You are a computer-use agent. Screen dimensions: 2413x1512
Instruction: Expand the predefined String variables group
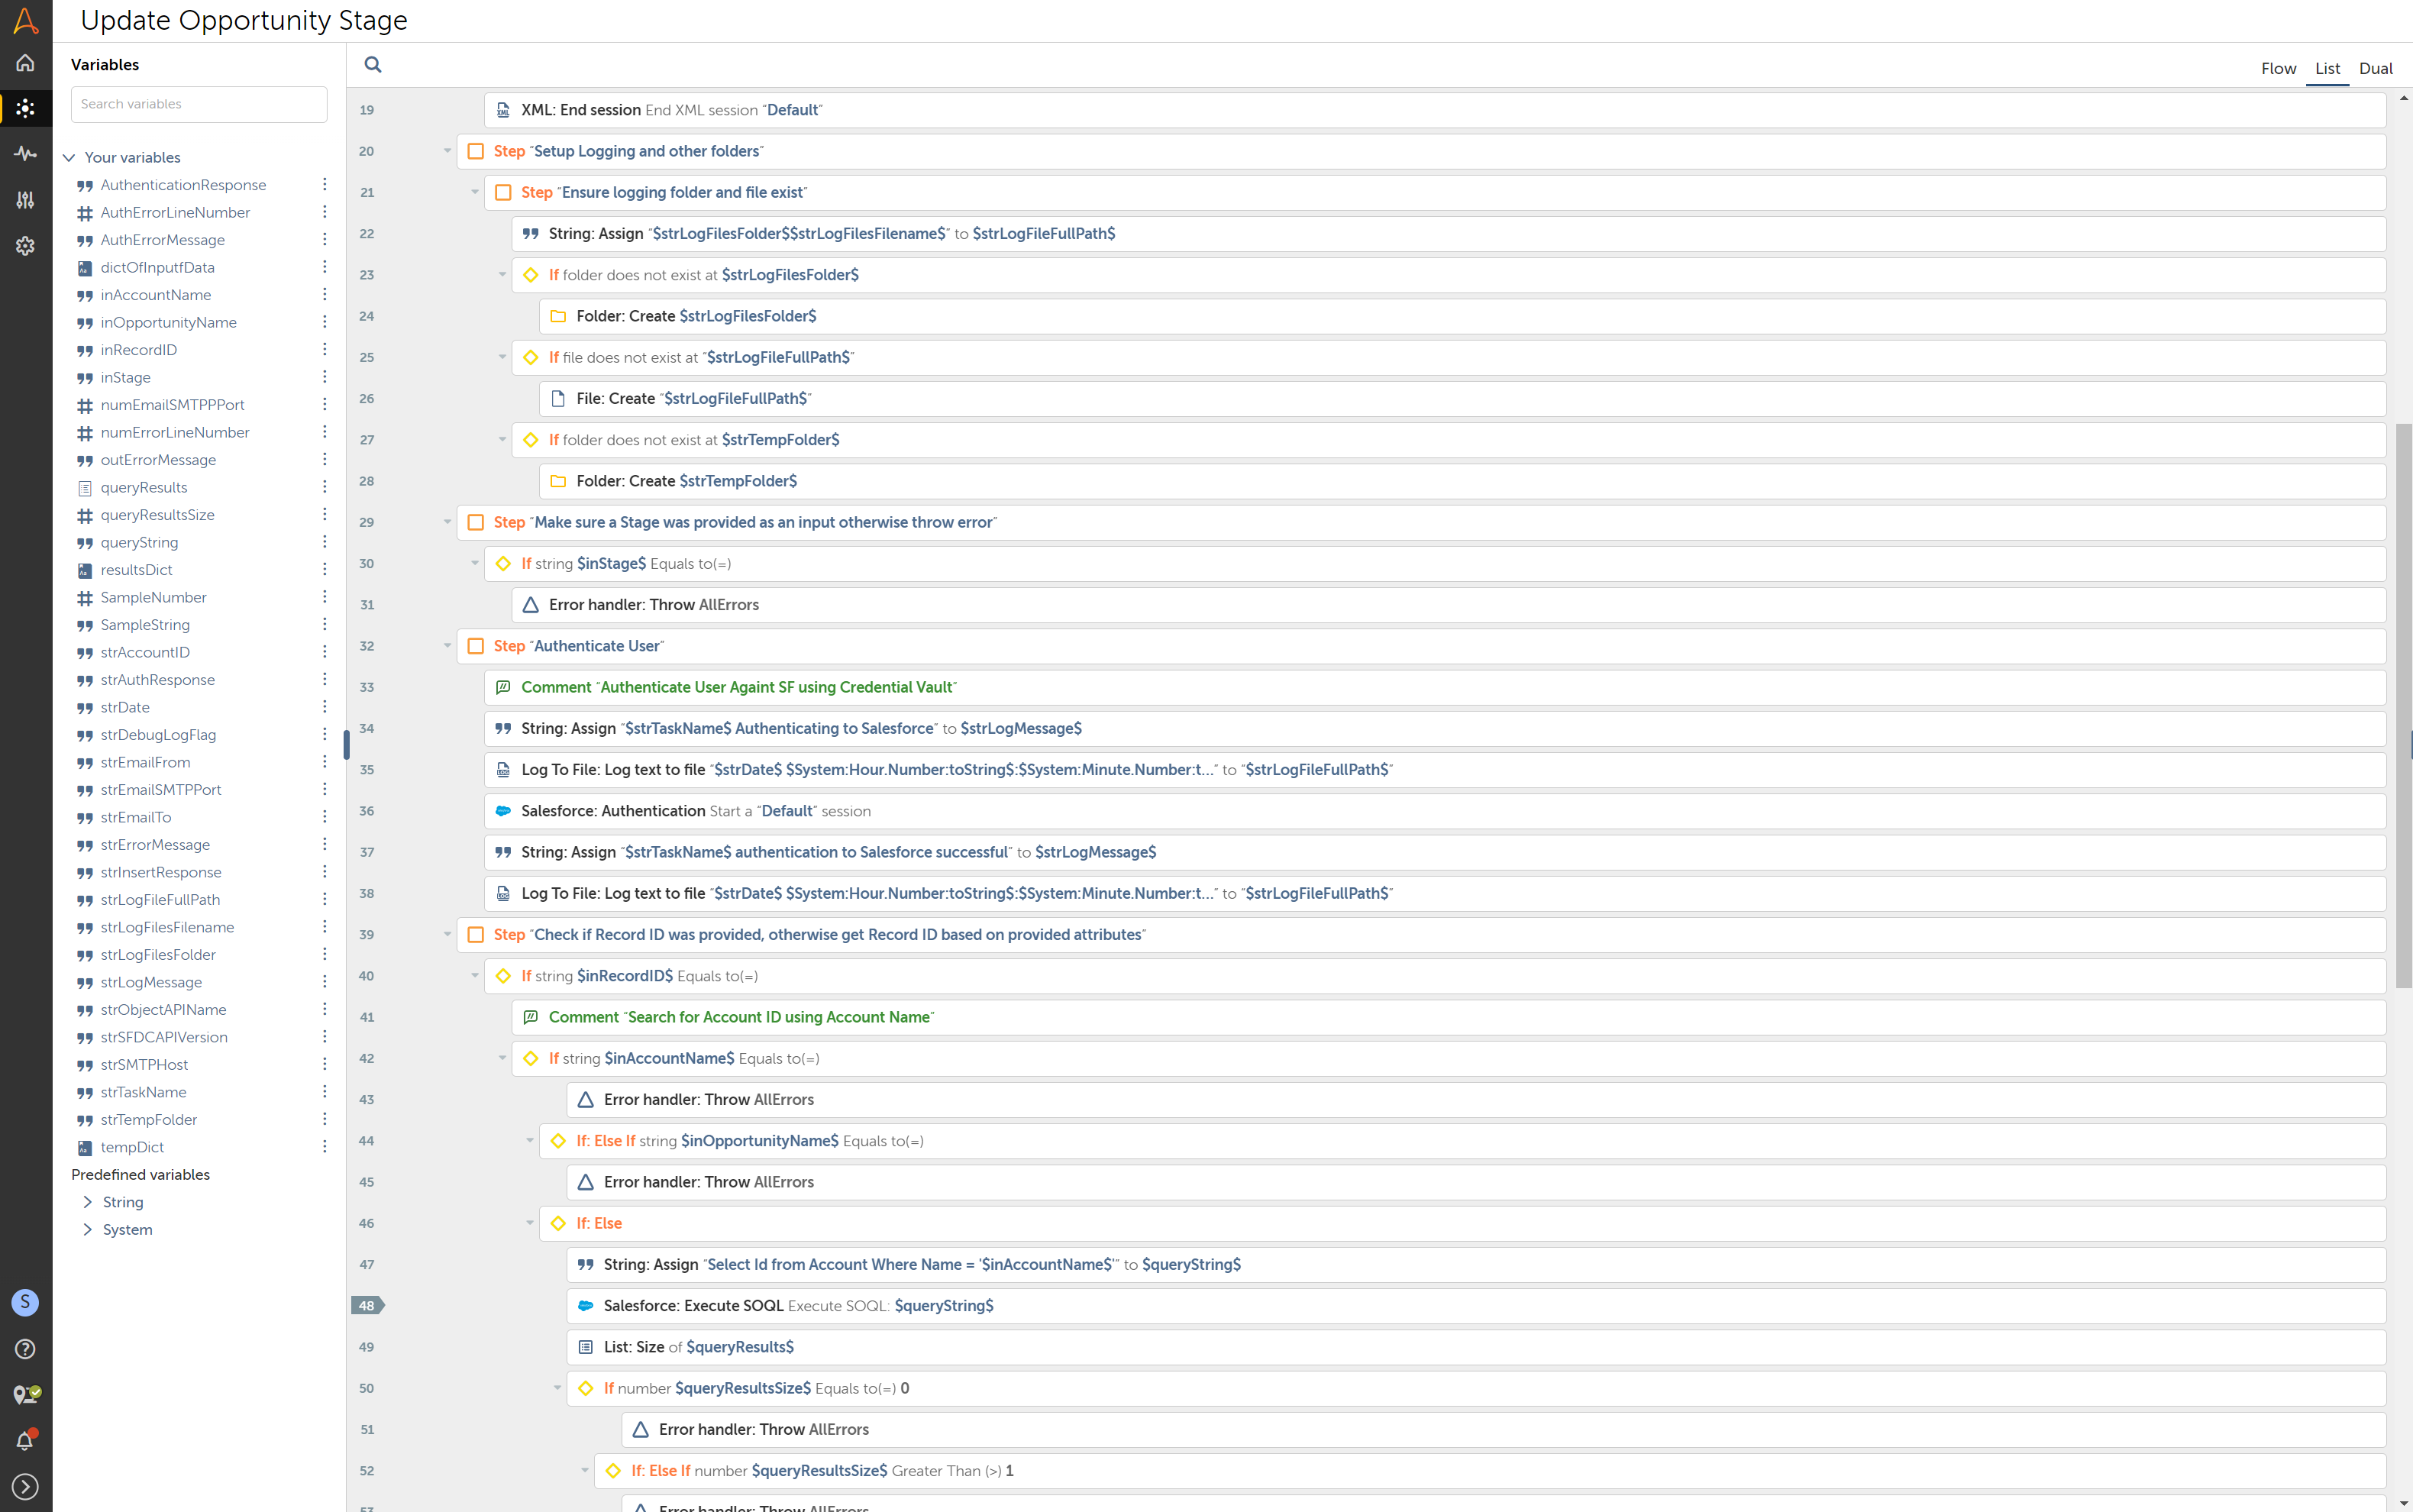(x=88, y=1202)
